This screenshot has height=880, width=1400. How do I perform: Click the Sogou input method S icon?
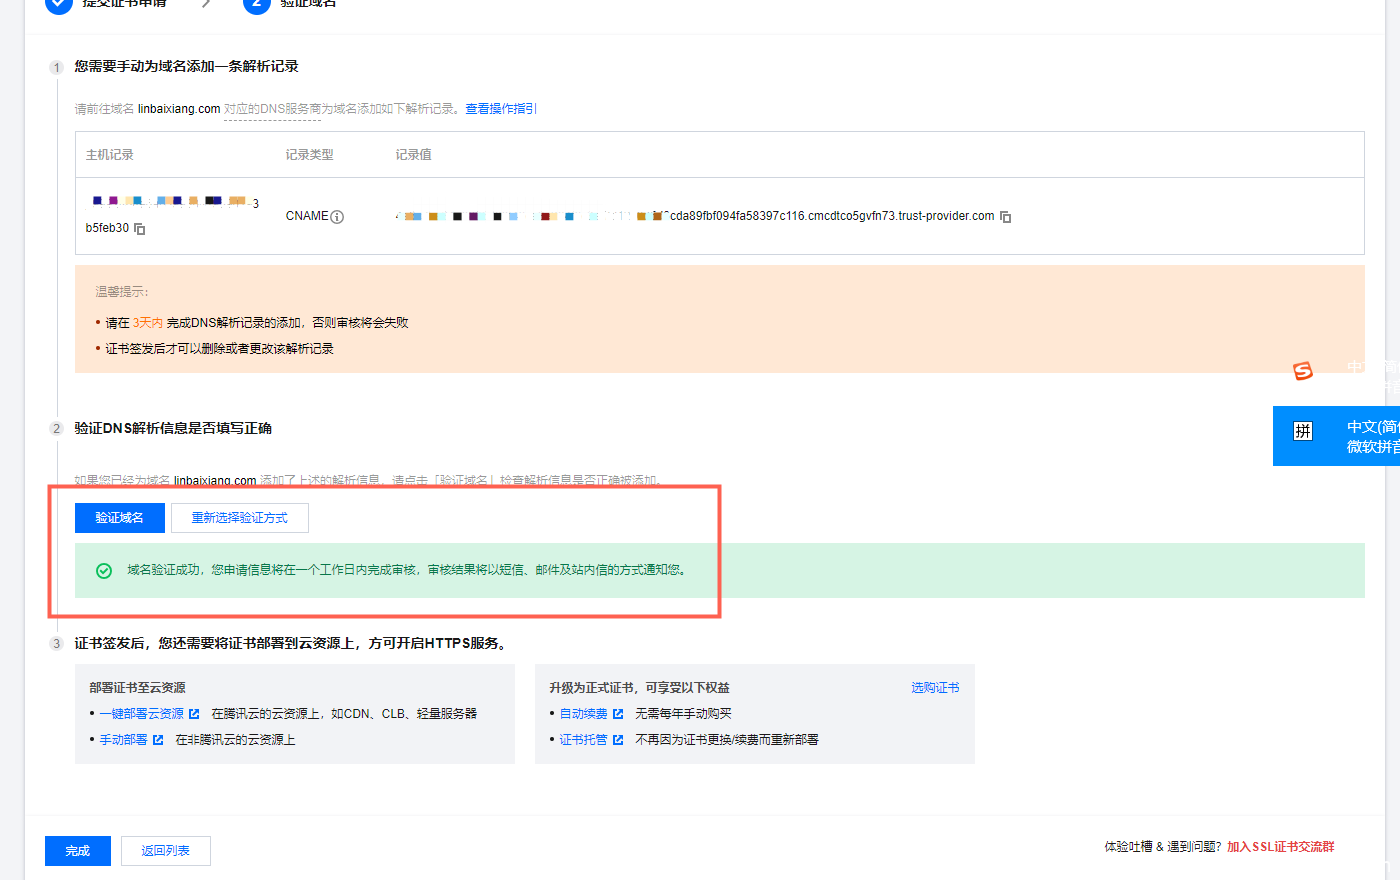(x=1303, y=371)
